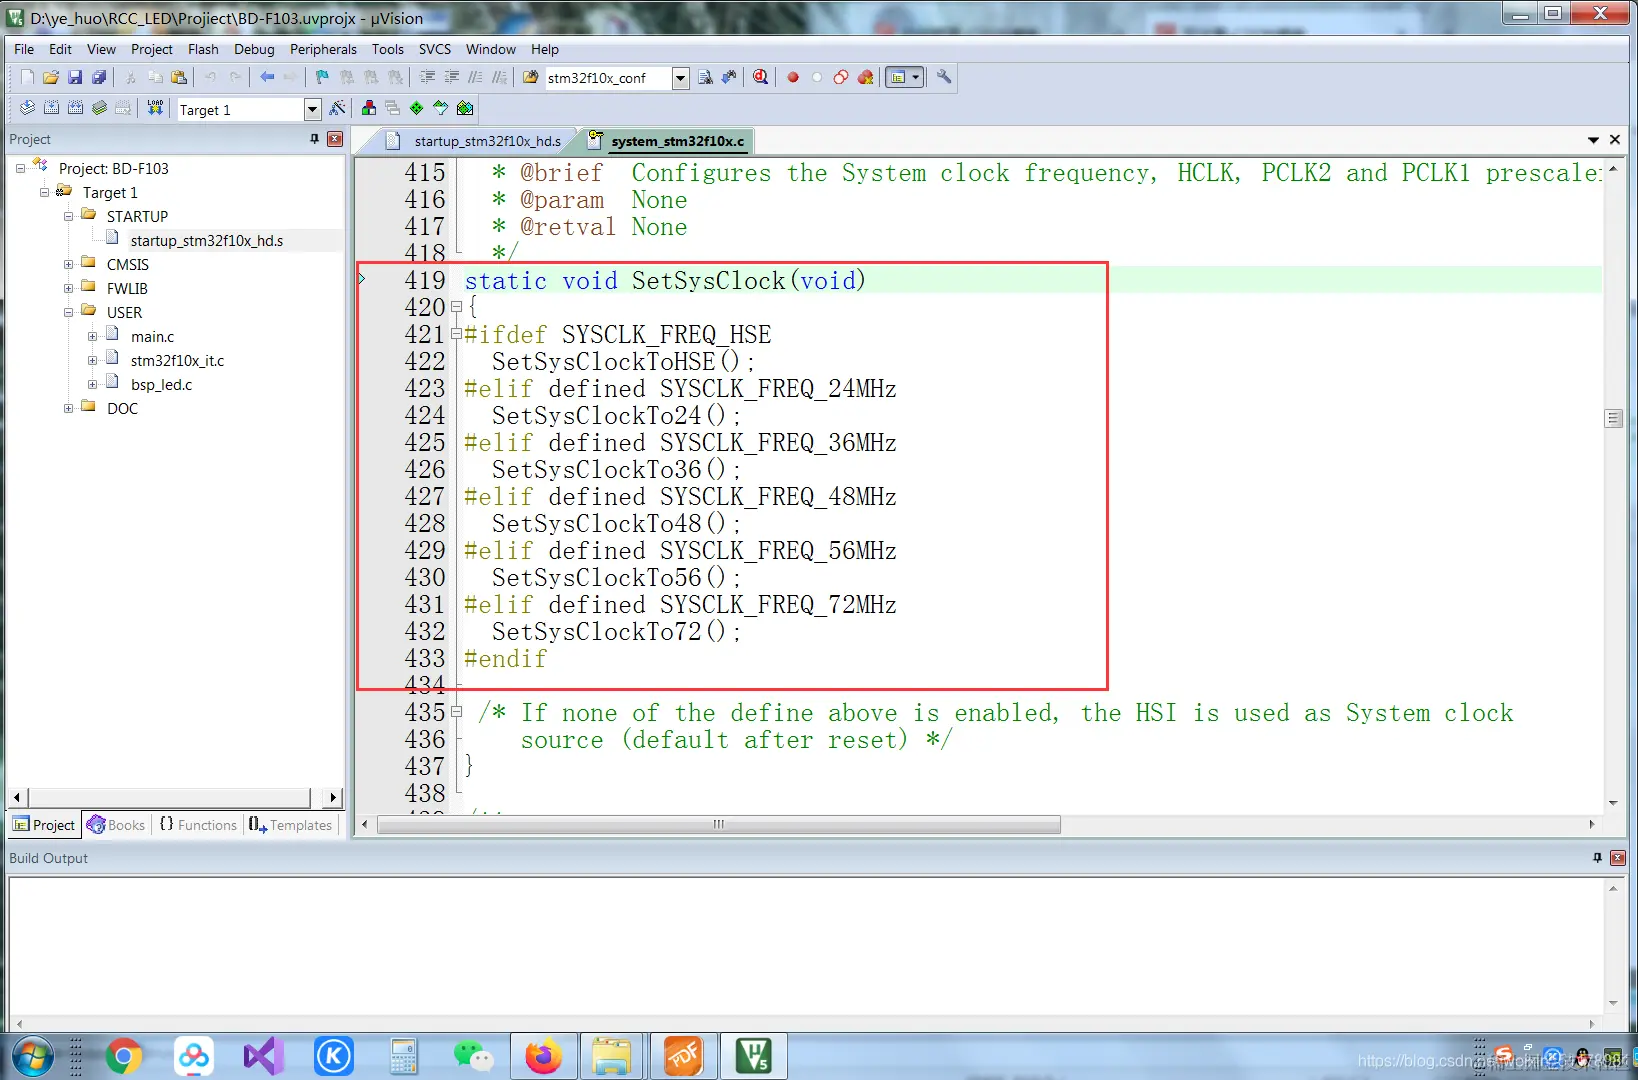1638x1080 pixels.
Task: Click Find in Files icon
Action: [x=531, y=77]
